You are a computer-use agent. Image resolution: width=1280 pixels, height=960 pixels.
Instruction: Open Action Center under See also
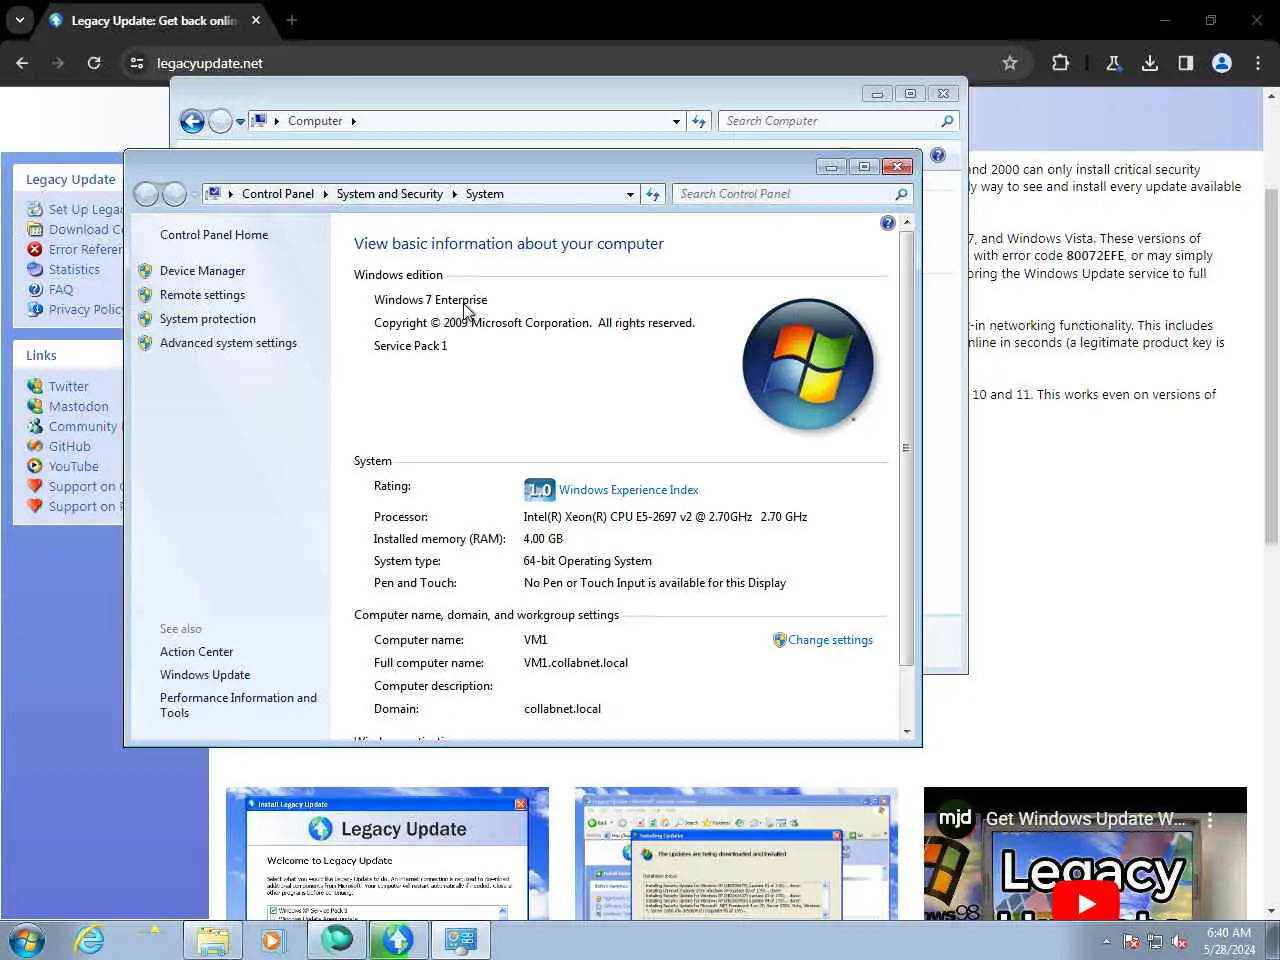pos(196,652)
